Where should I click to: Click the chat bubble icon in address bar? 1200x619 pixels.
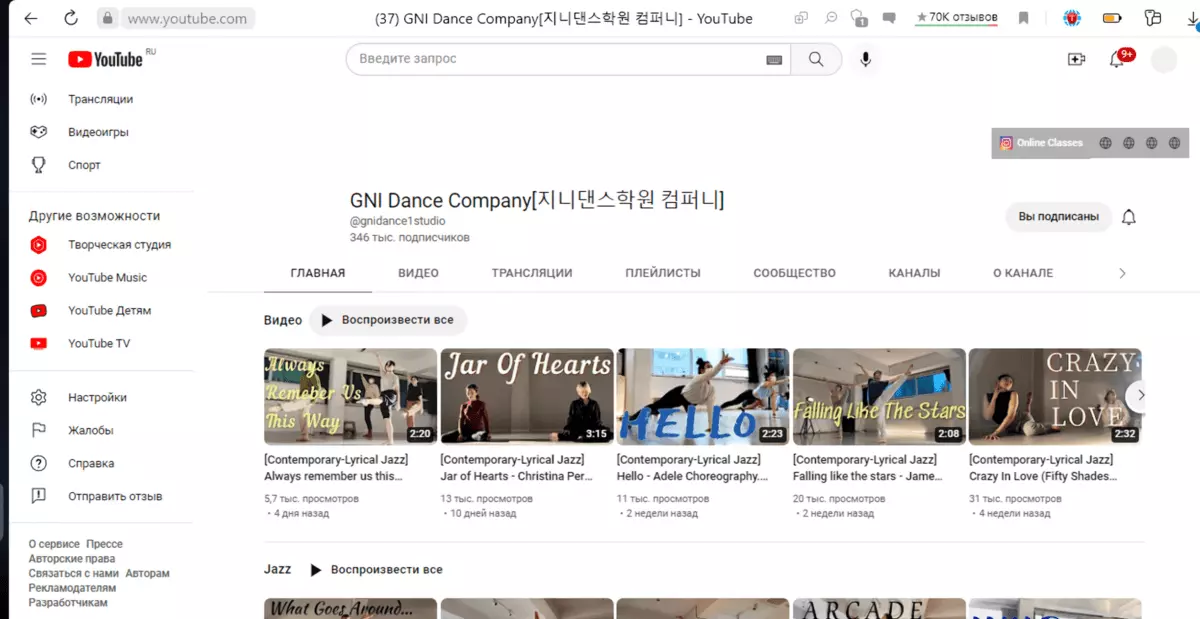click(x=889, y=18)
